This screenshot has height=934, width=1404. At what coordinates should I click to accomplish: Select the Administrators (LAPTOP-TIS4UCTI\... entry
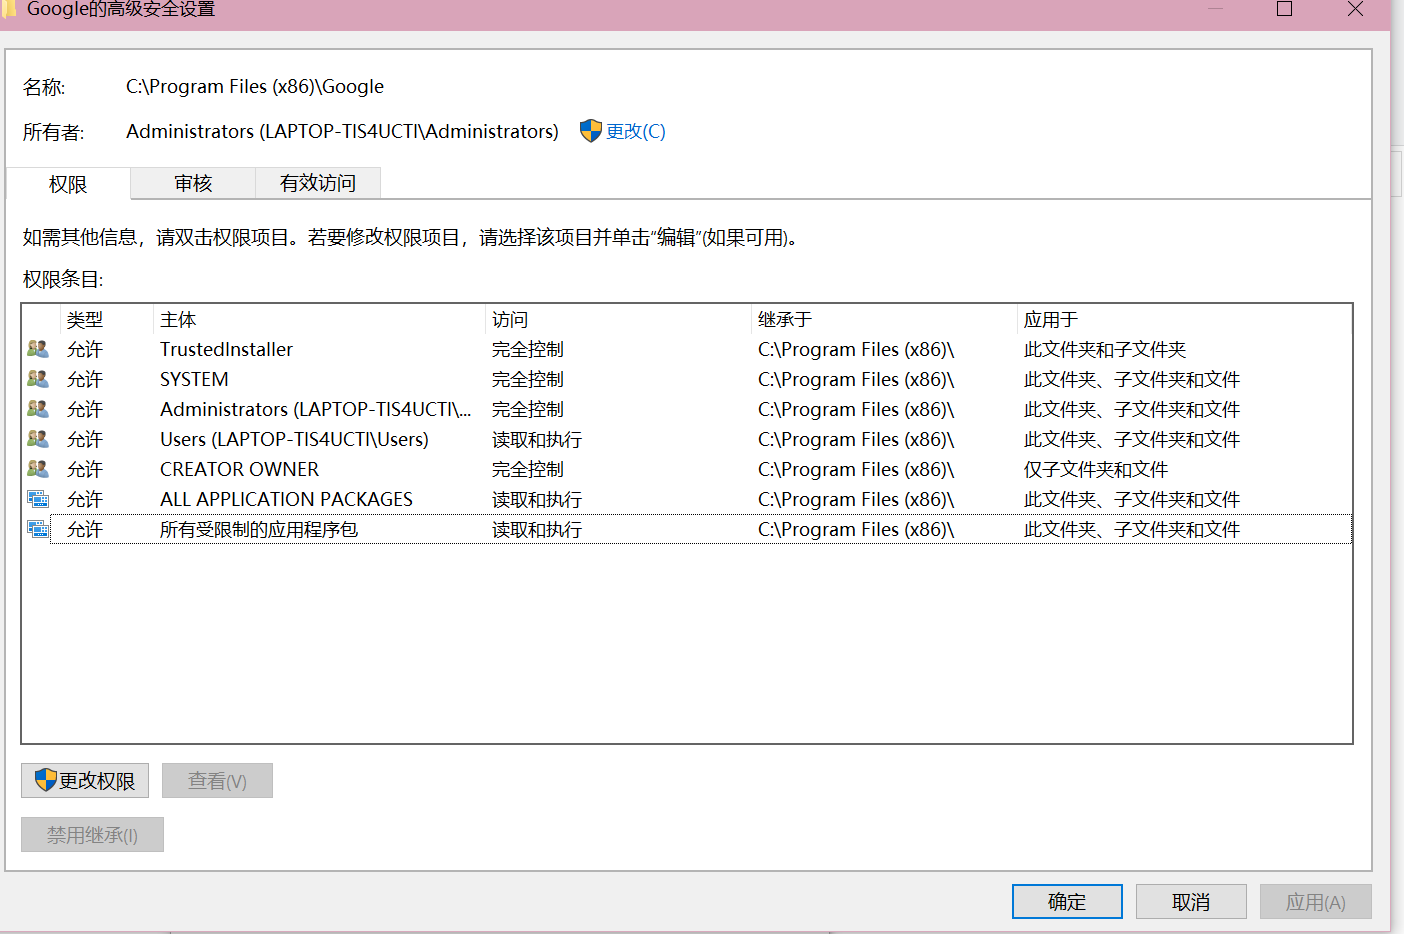tap(687, 409)
